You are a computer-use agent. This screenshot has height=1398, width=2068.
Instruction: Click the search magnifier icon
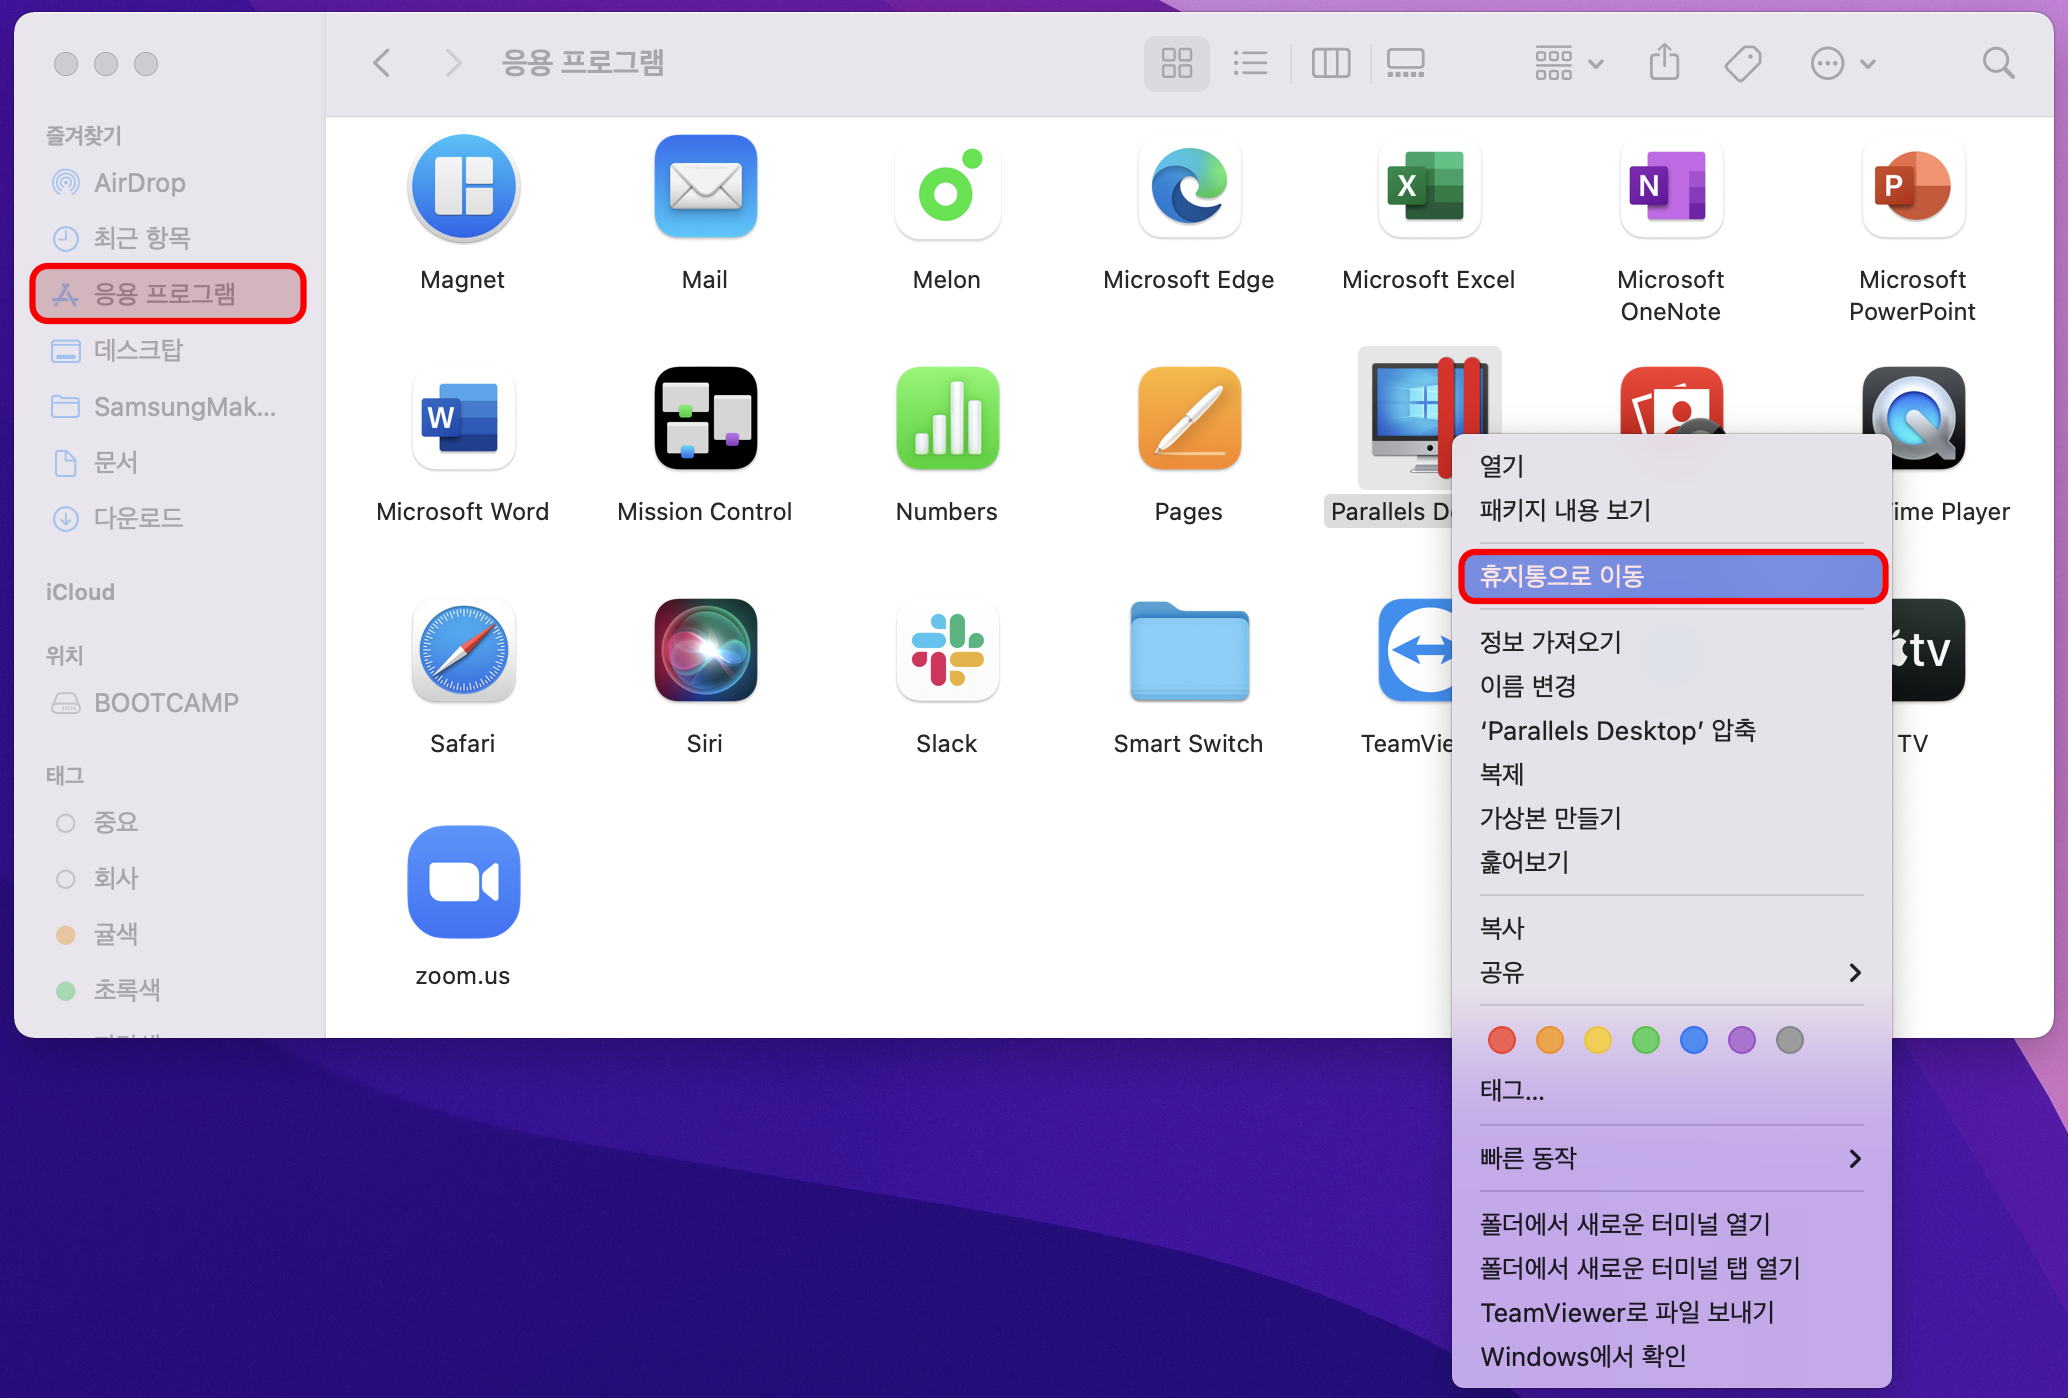(1998, 63)
